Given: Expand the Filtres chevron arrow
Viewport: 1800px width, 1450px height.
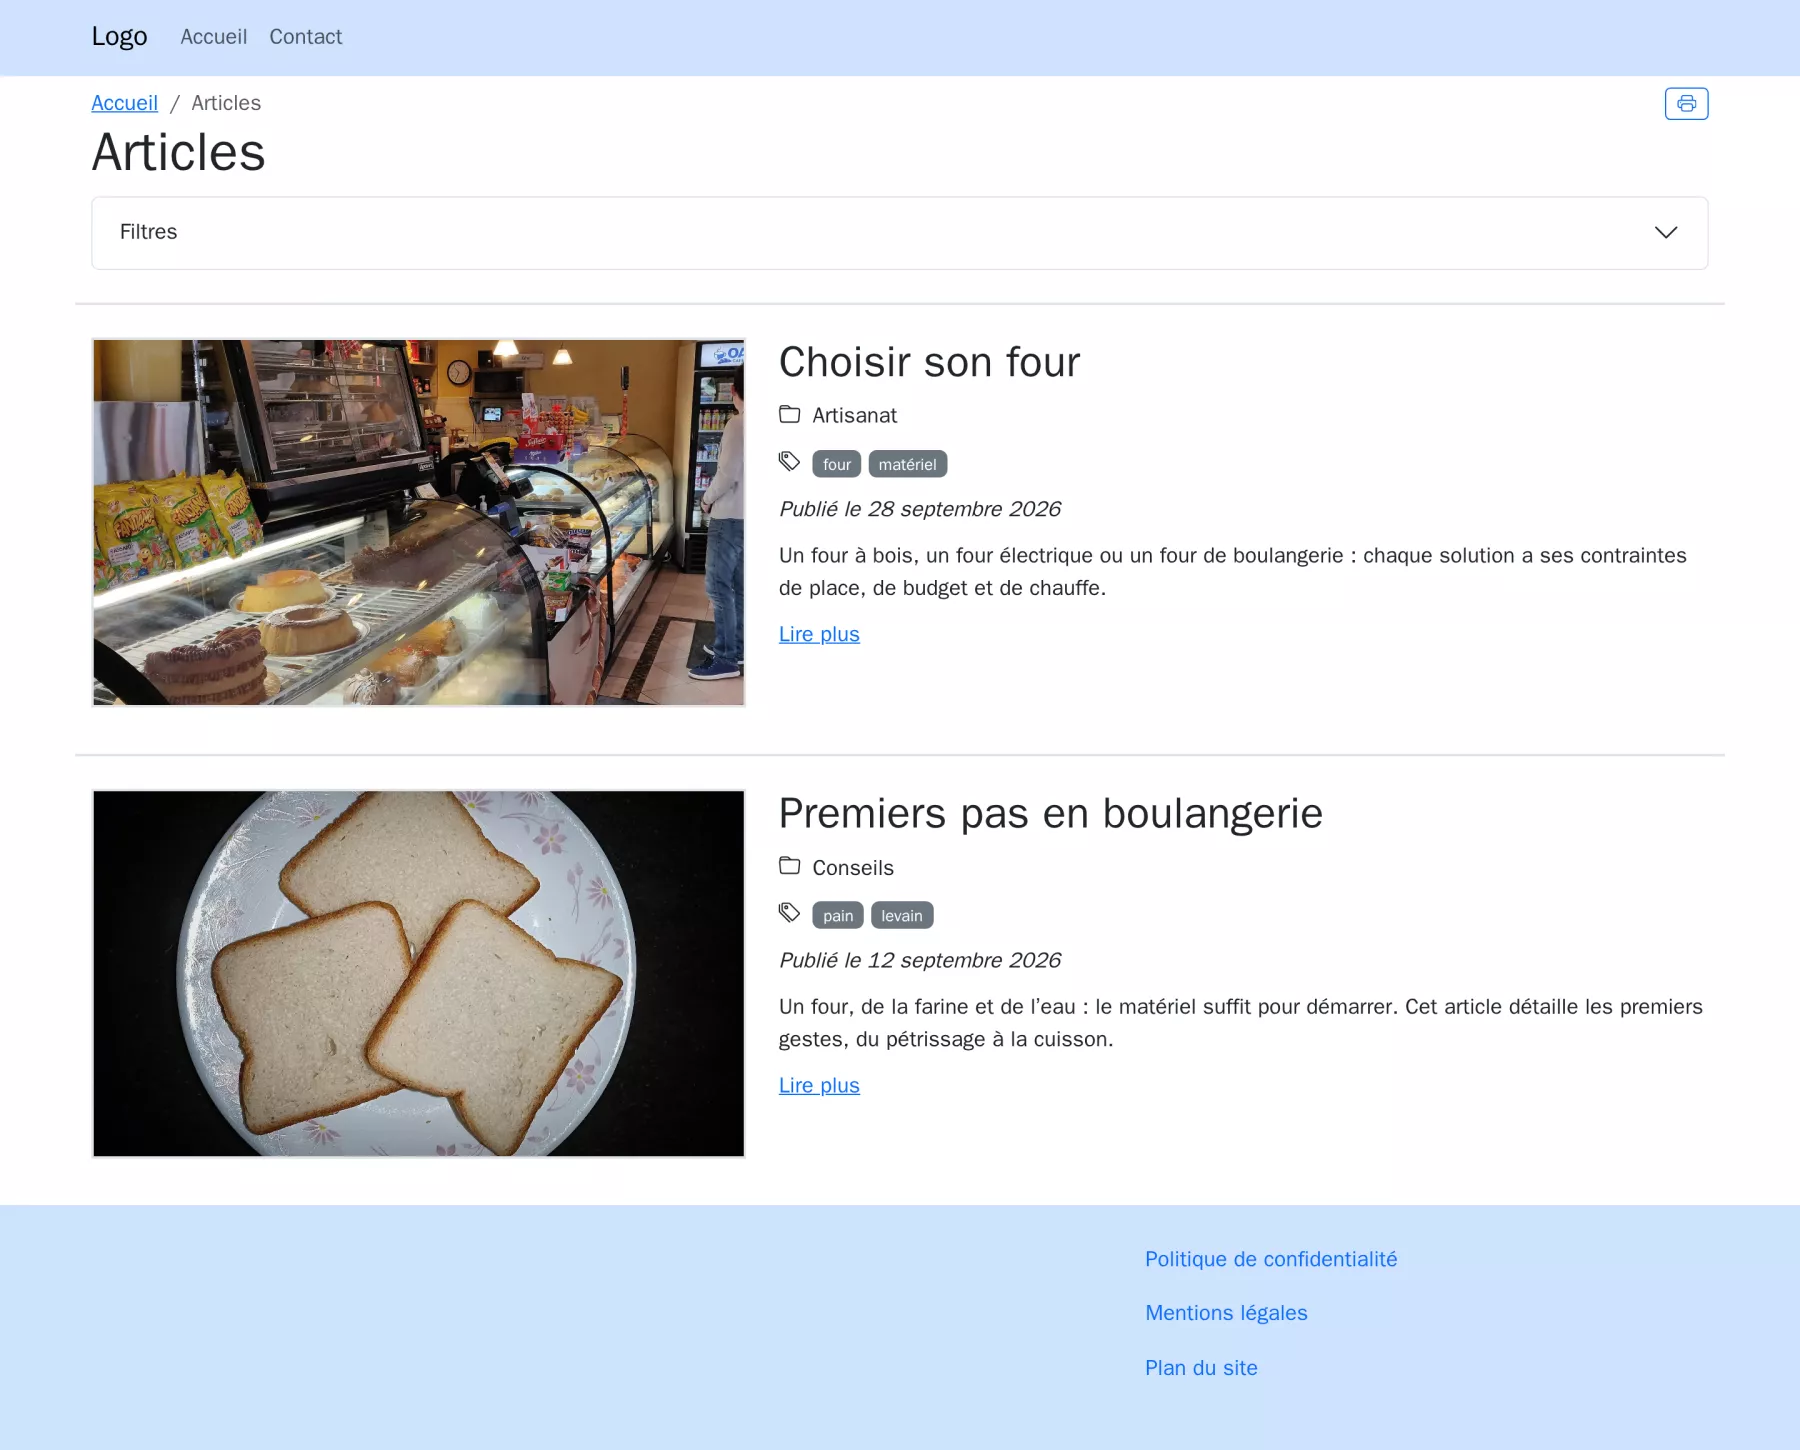Looking at the screenshot, I should [1665, 232].
